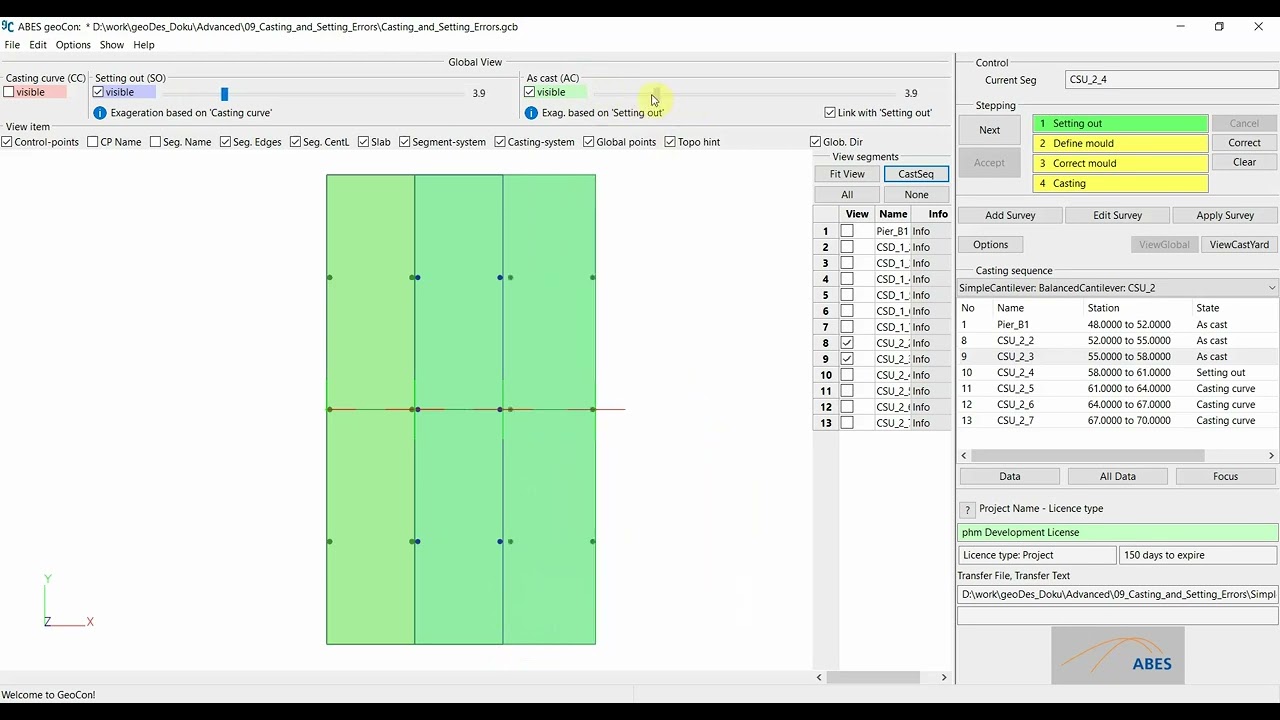The image size is (1280, 720).
Task: Toggle the Global points checkbox
Action: [589, 142]
